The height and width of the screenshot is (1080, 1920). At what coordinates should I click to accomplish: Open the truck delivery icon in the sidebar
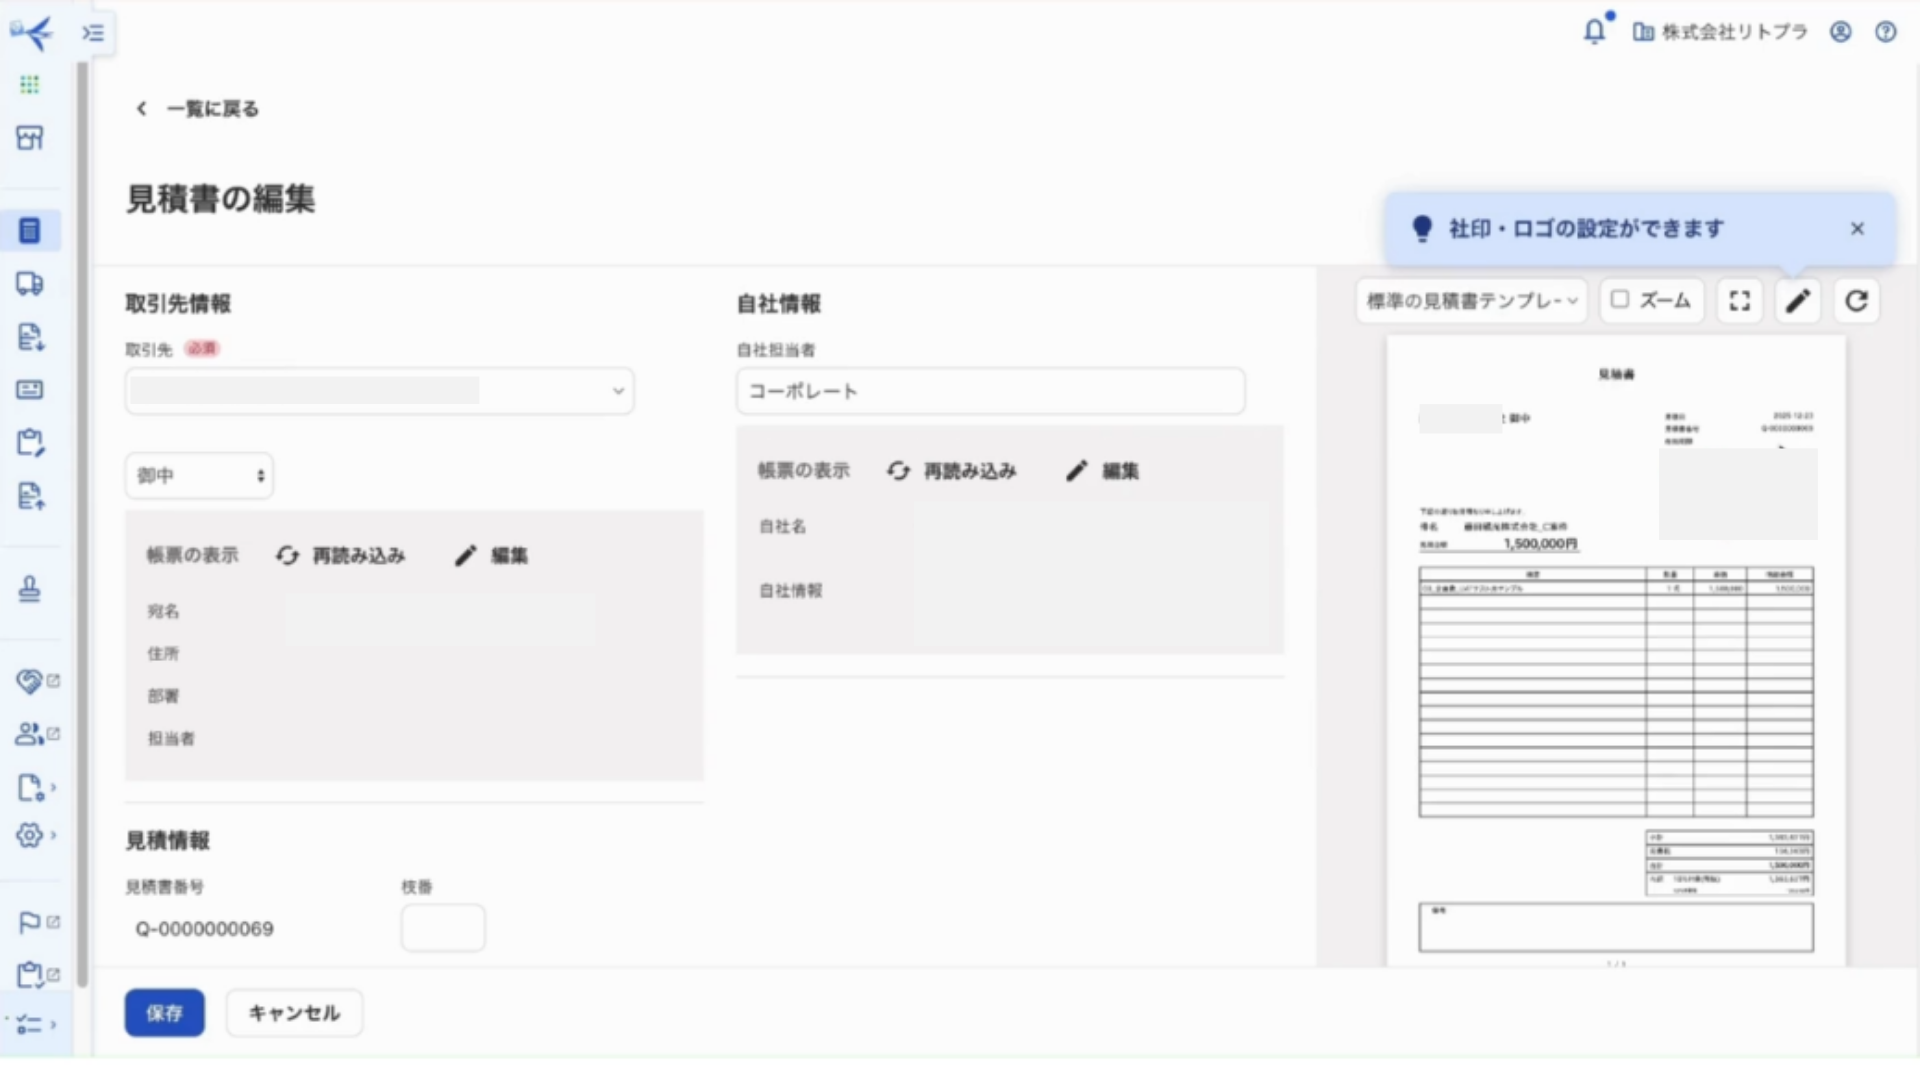(30, 284)
